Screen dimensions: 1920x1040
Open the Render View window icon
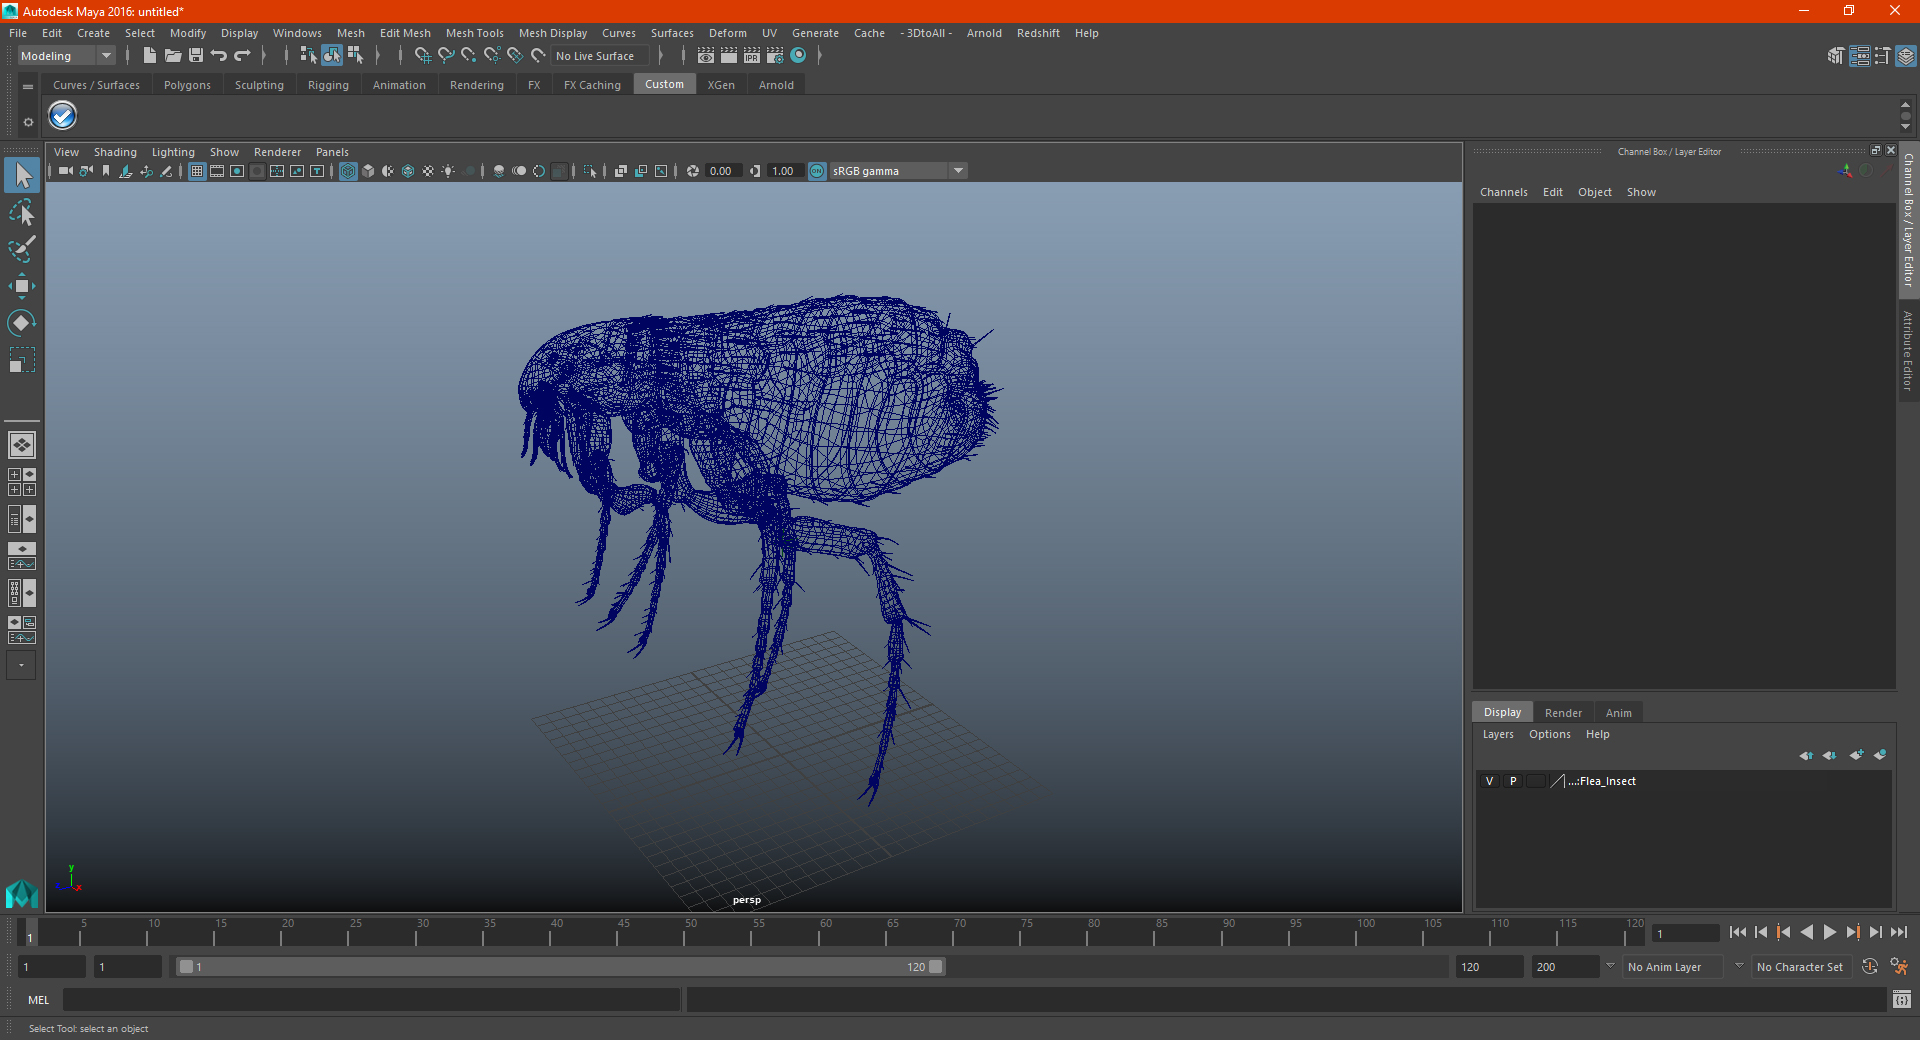point(706,56)
